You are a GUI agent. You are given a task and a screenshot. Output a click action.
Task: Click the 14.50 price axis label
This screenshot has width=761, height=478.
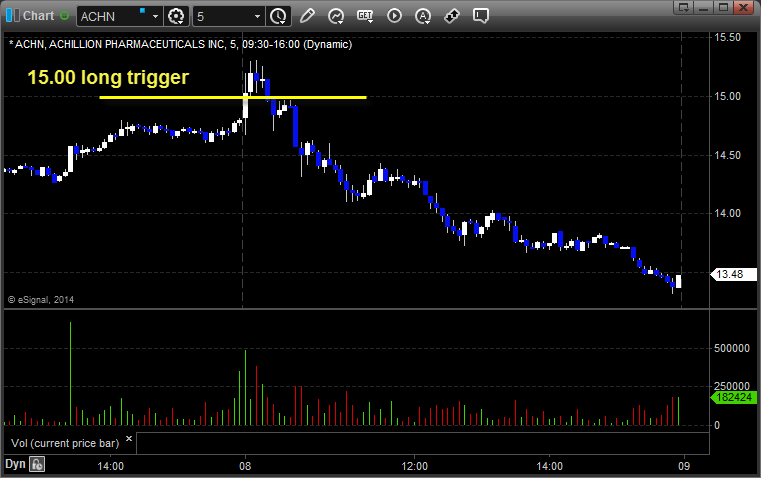tap(728, 155)
